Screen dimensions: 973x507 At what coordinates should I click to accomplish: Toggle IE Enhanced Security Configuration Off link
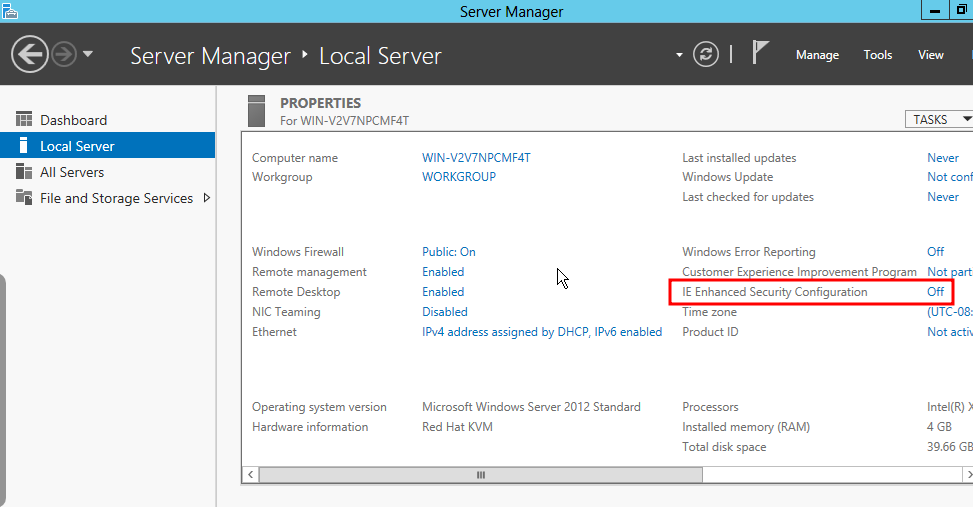[935, 292]
